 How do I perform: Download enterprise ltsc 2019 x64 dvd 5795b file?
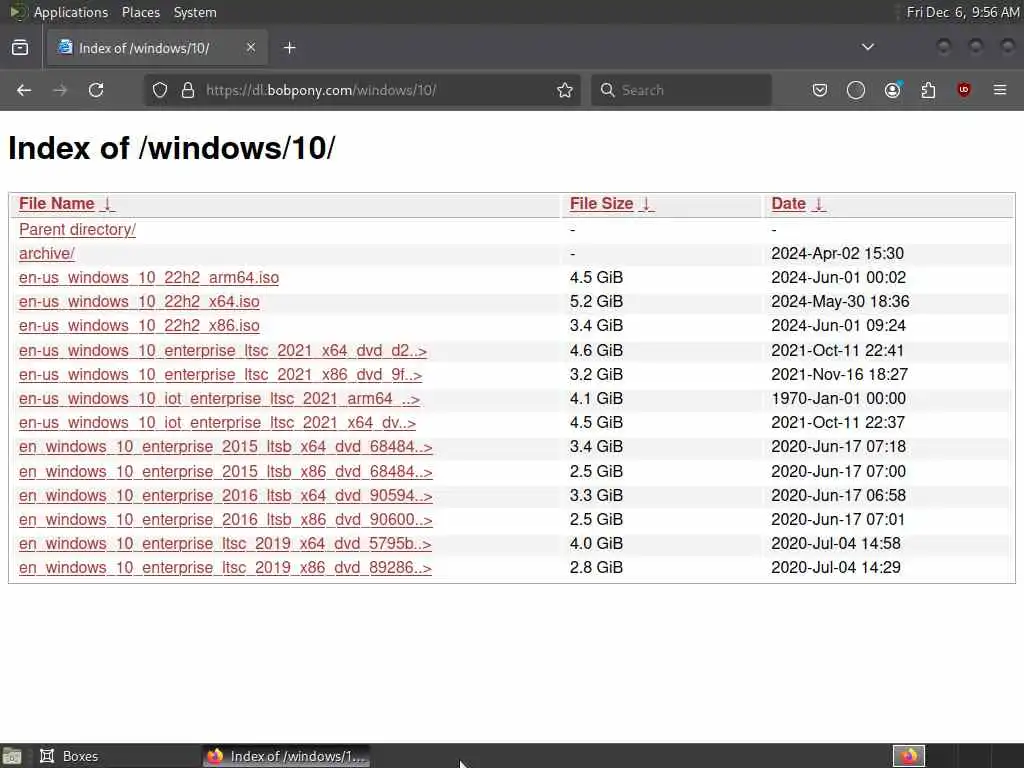225,544
